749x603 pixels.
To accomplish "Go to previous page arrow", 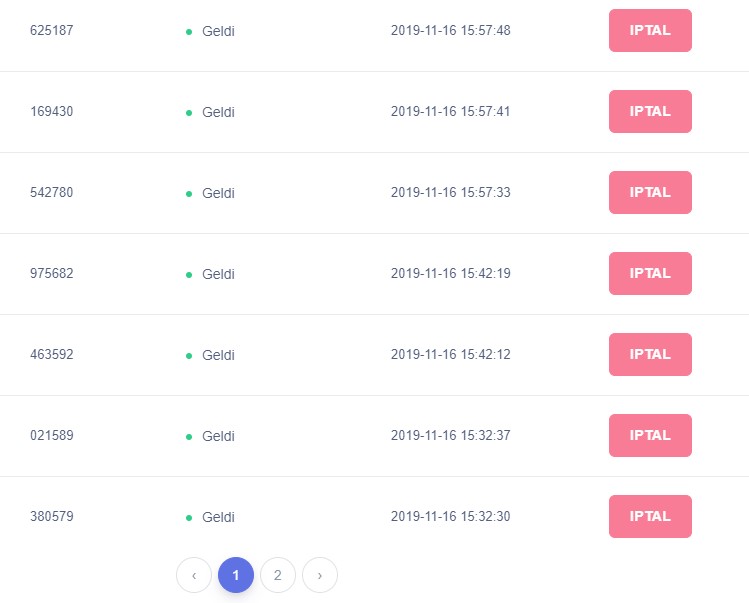I will (x=194, y=575).
